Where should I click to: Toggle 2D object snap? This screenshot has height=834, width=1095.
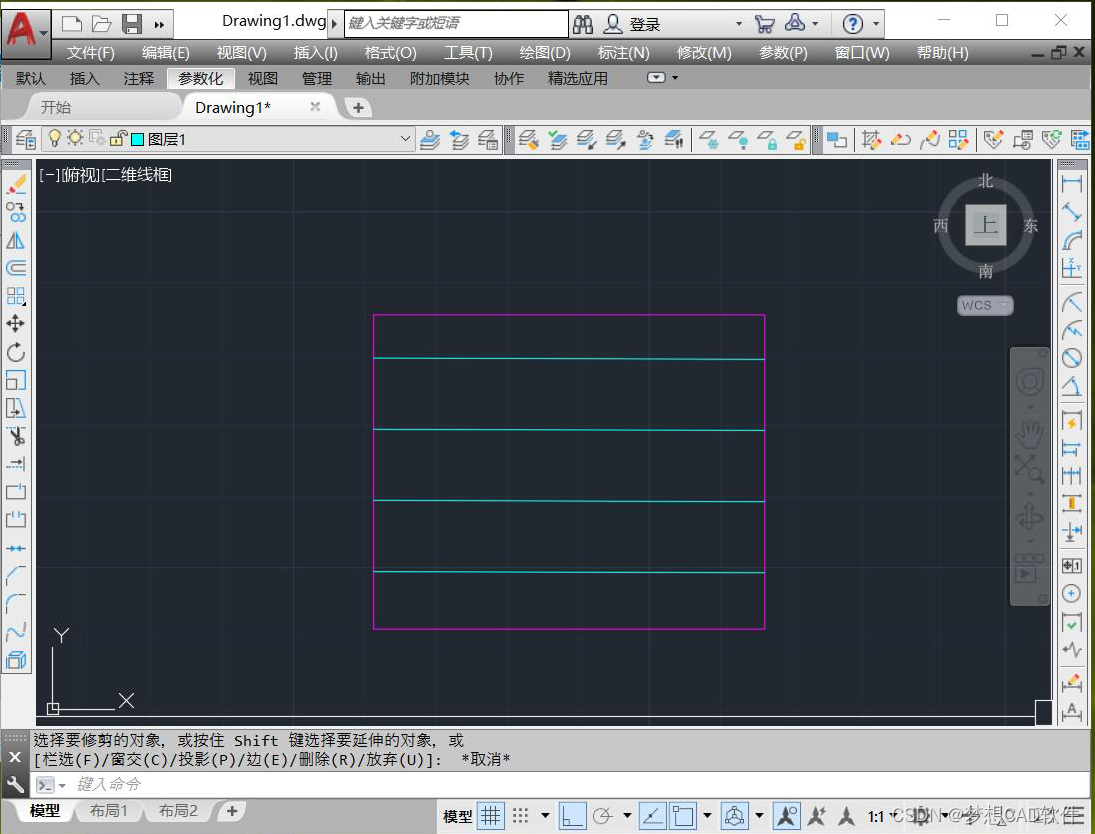tap(683, 816)
